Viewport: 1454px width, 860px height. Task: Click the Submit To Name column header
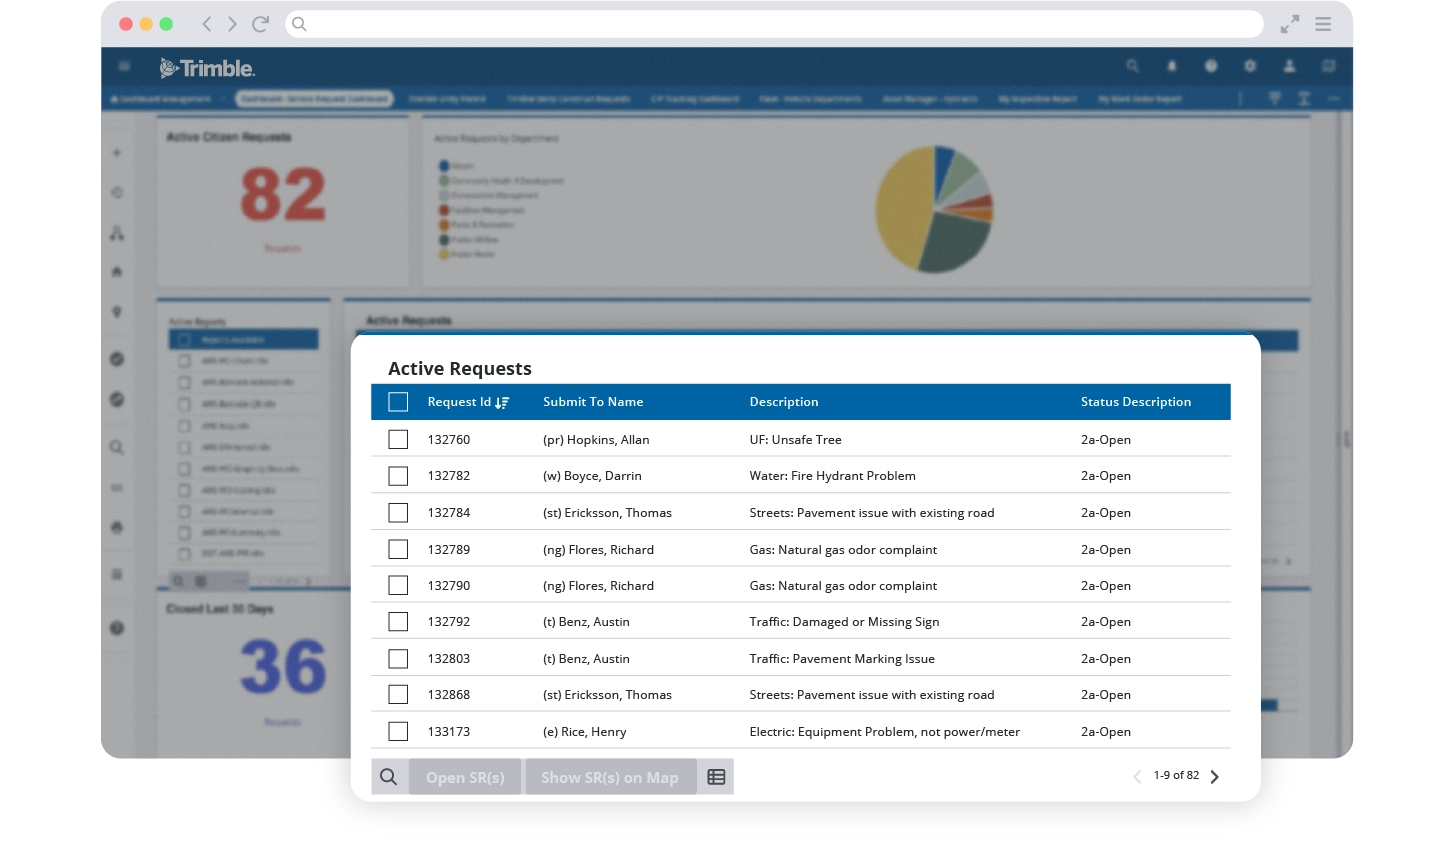tap(593, 402)
